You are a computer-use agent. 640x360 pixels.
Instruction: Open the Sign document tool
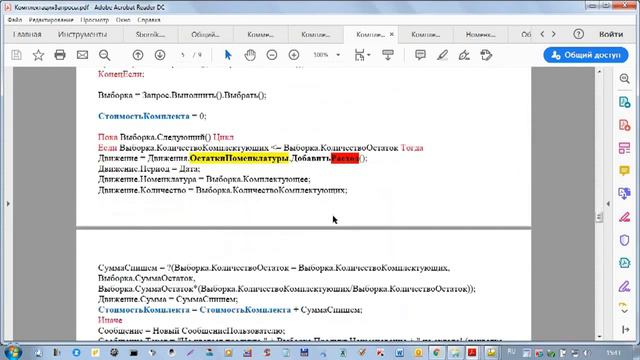(x=464, y=55)
